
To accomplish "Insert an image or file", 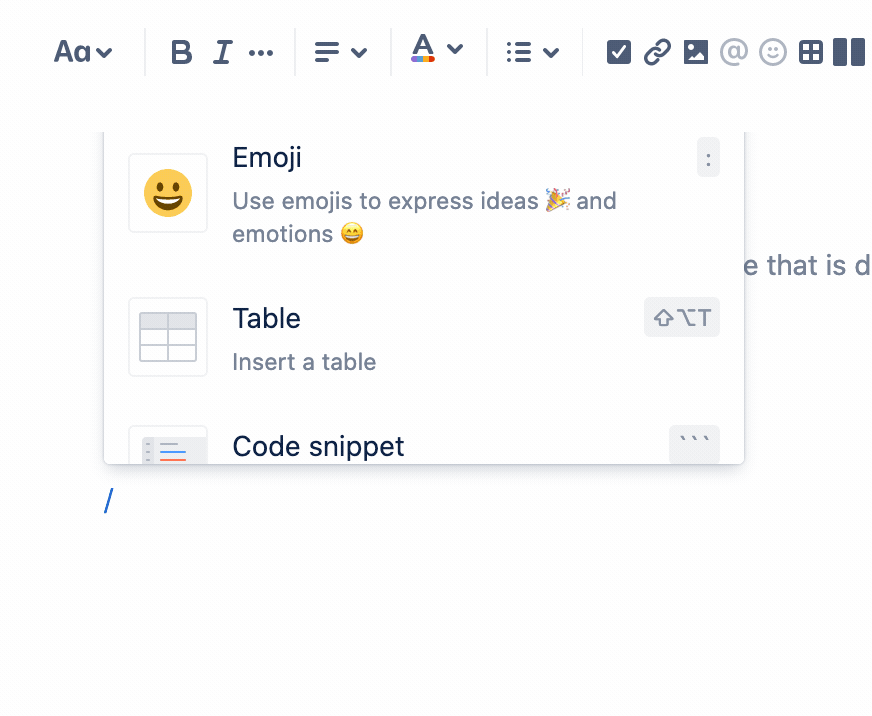I will 696,52.
